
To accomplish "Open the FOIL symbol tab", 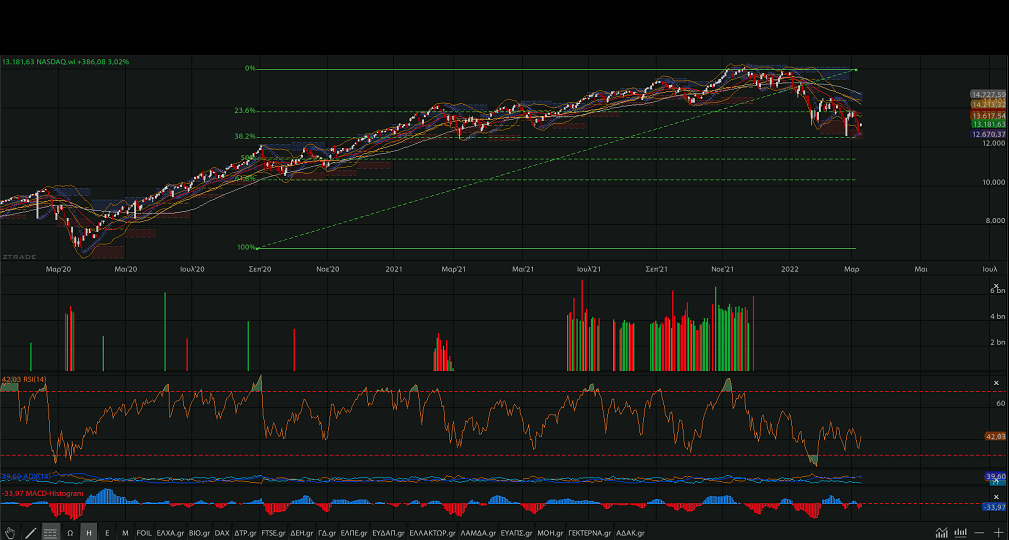I will coord(144,533).
